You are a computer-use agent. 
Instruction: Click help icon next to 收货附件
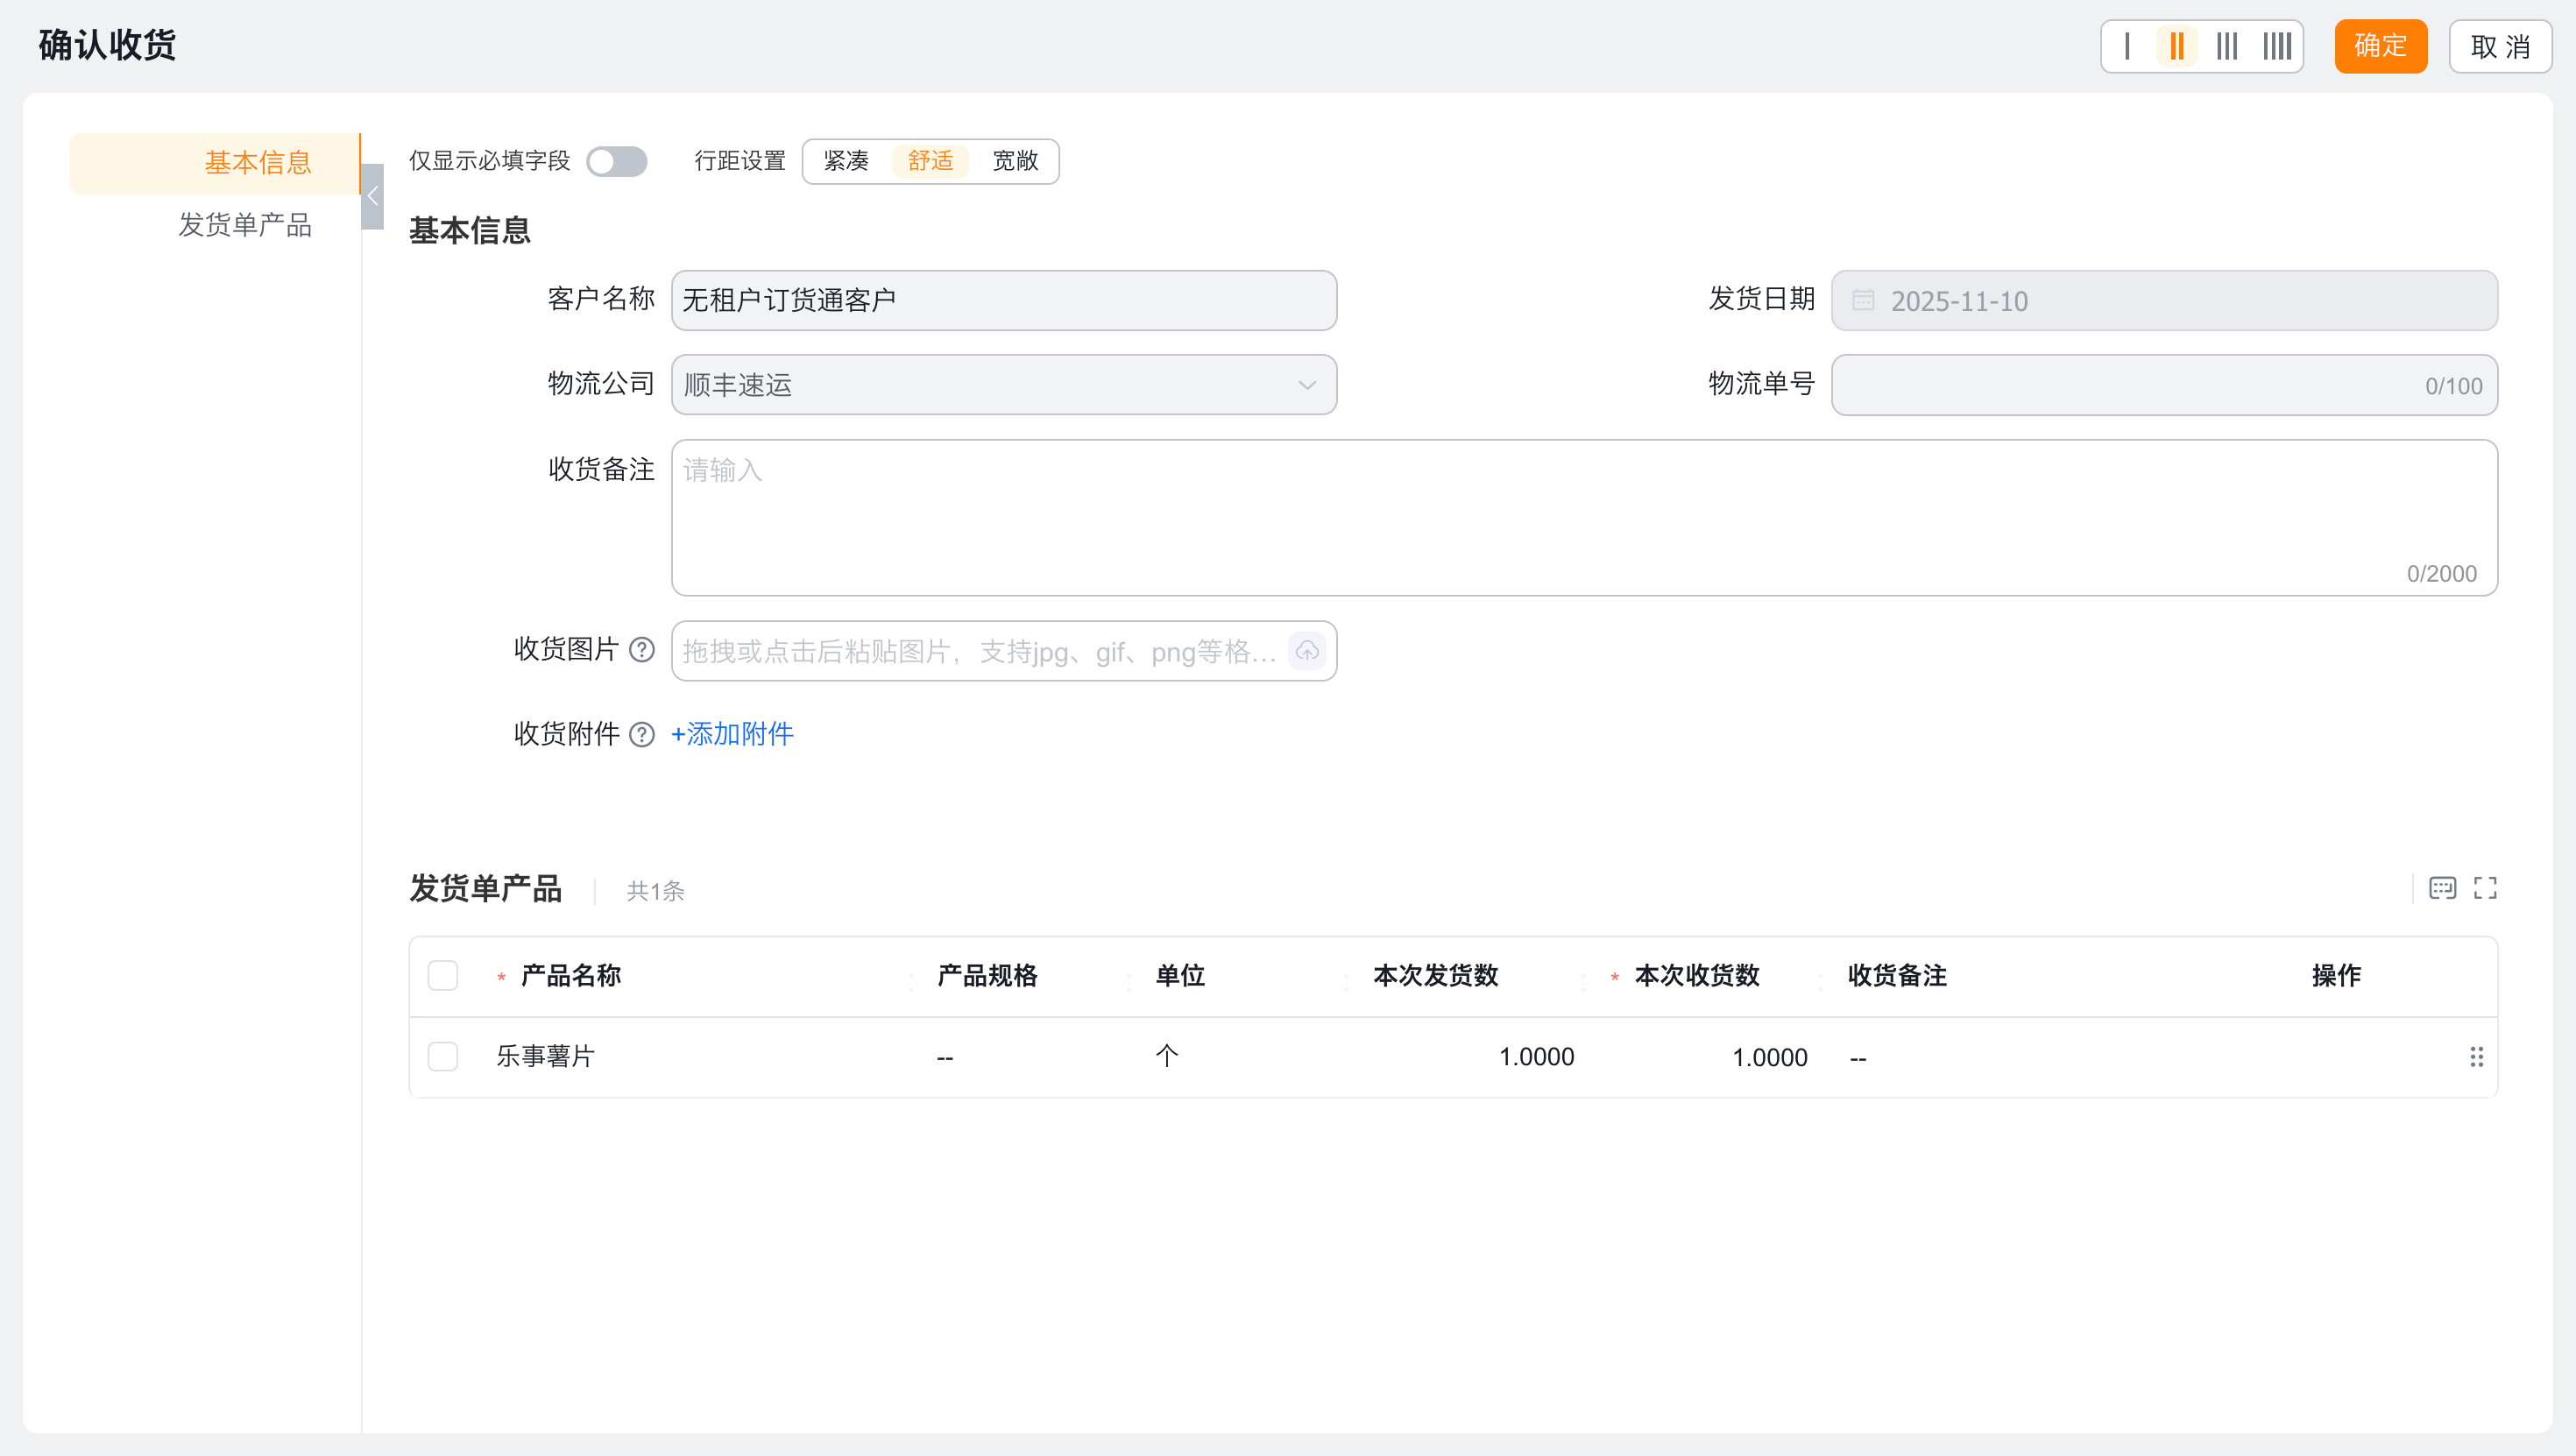(642, 735)
